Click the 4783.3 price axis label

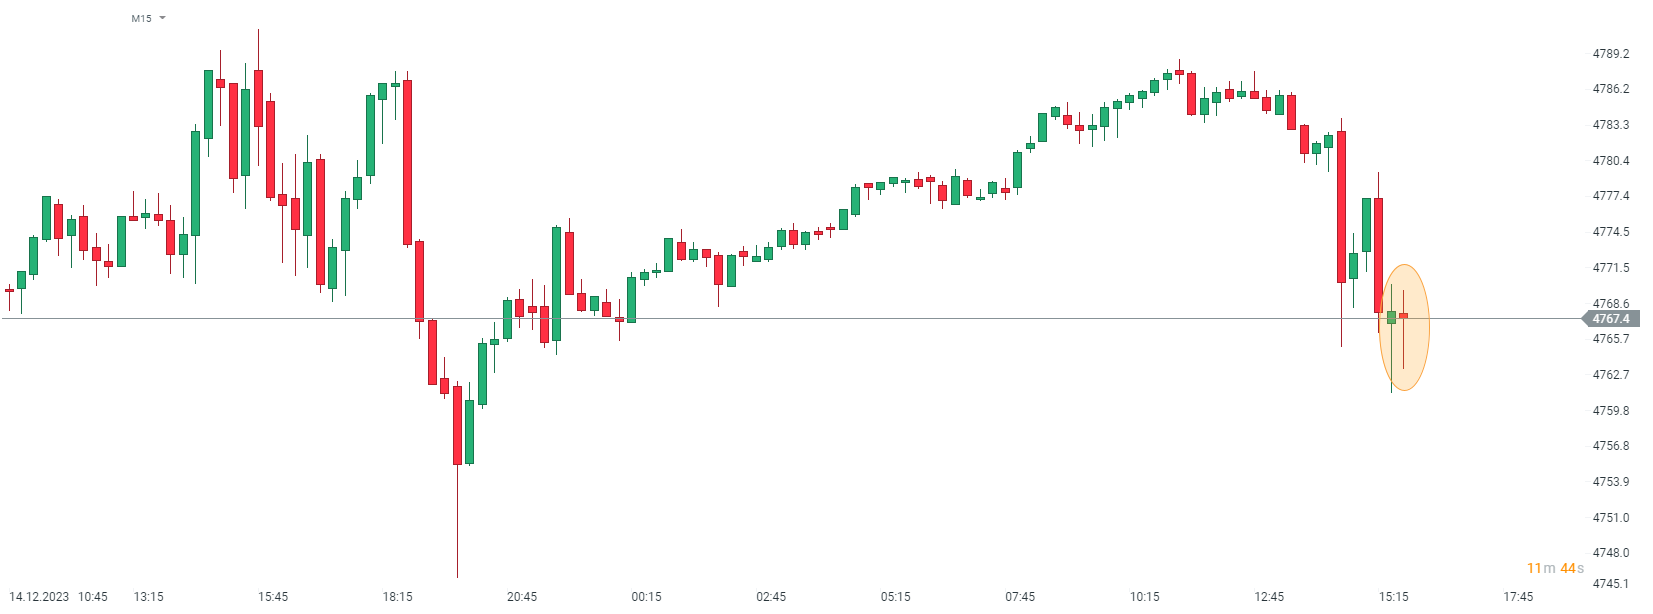pyautogui.click(x=1610, y=125)
